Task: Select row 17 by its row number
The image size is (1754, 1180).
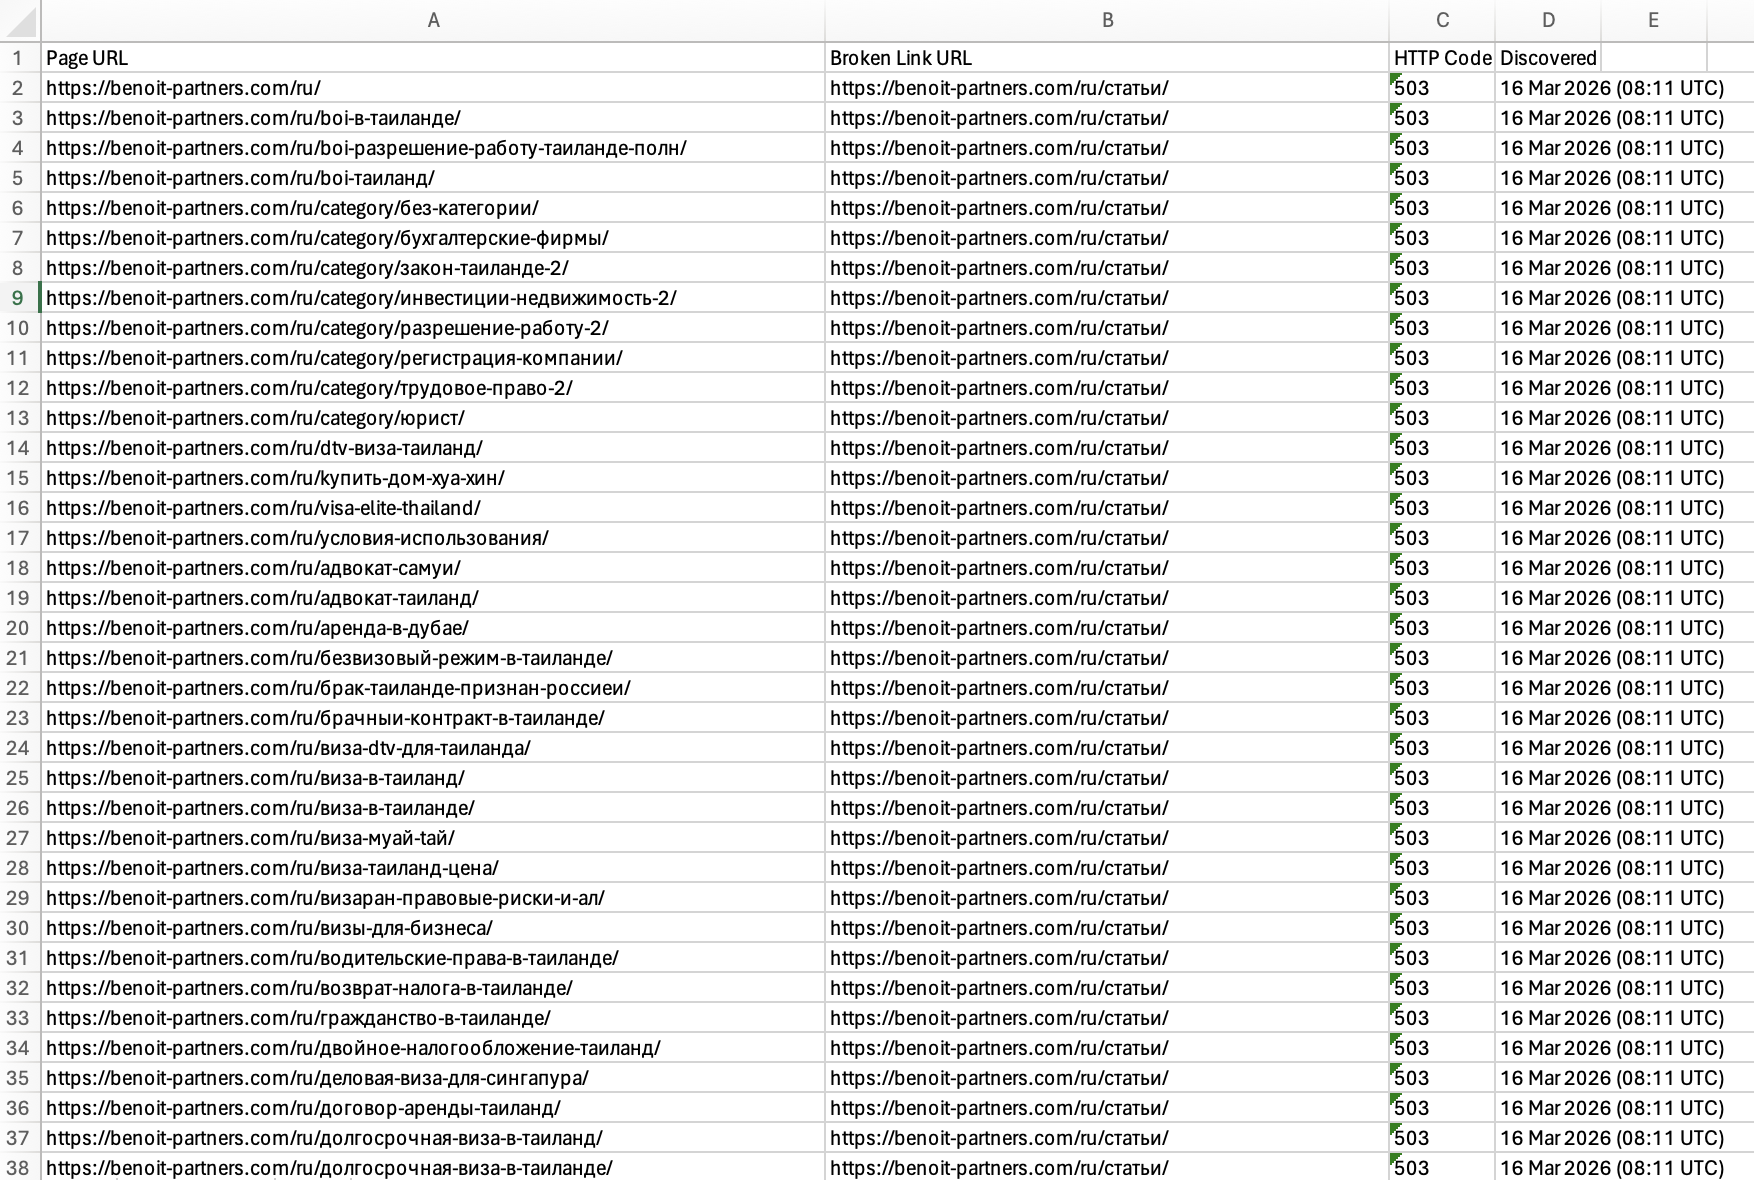Action: (20, 538)
